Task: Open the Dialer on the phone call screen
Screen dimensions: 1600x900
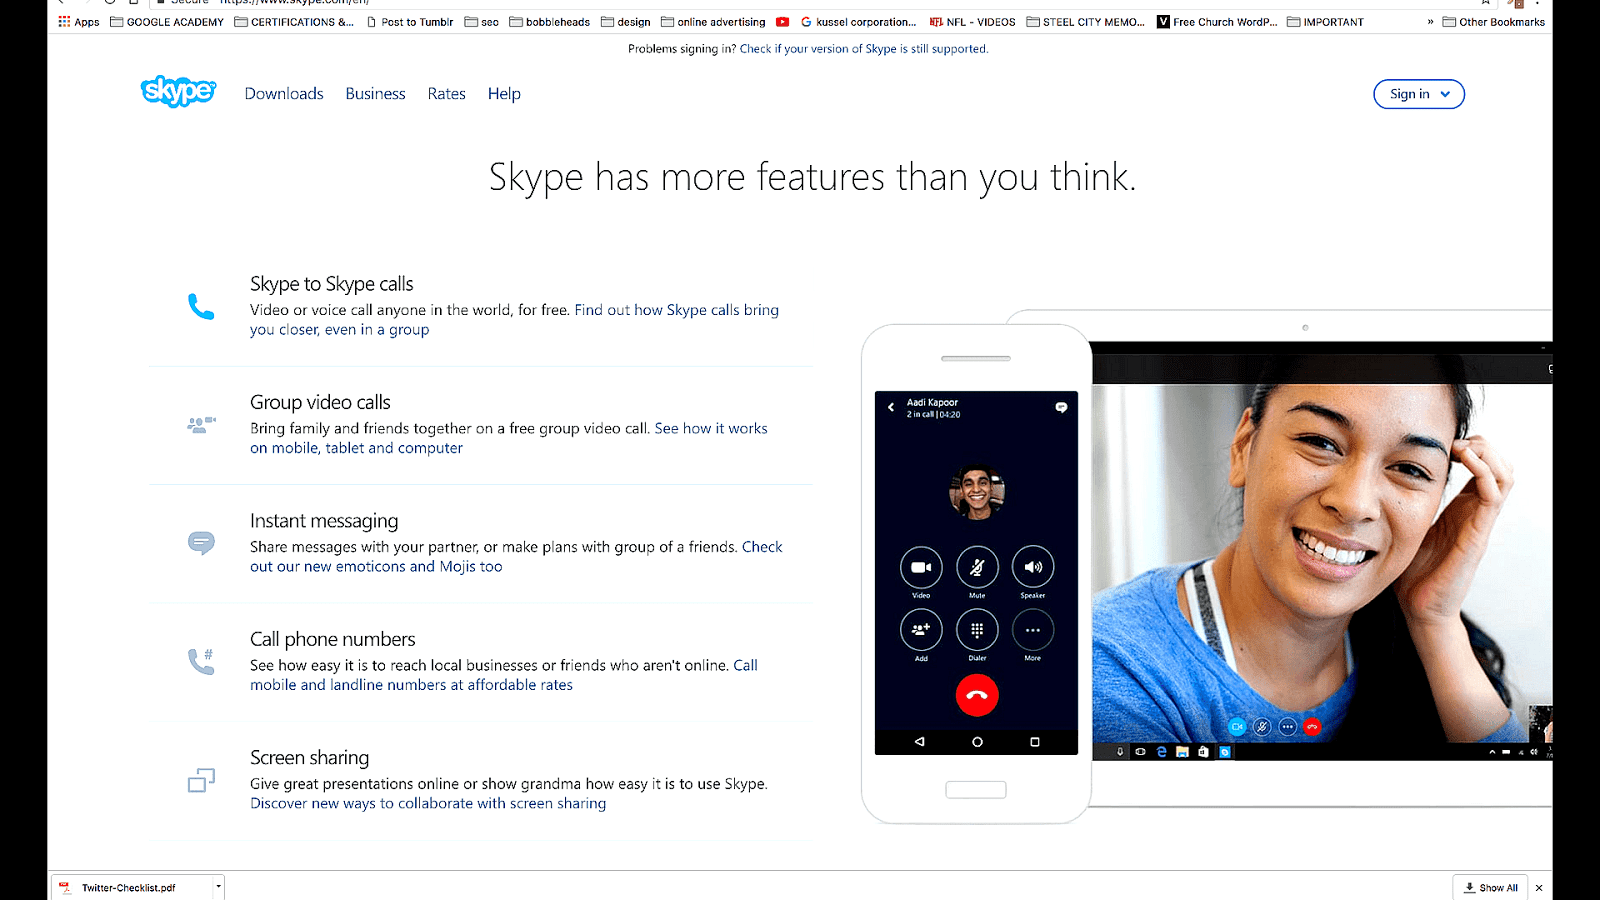Action: click(977, 630)
